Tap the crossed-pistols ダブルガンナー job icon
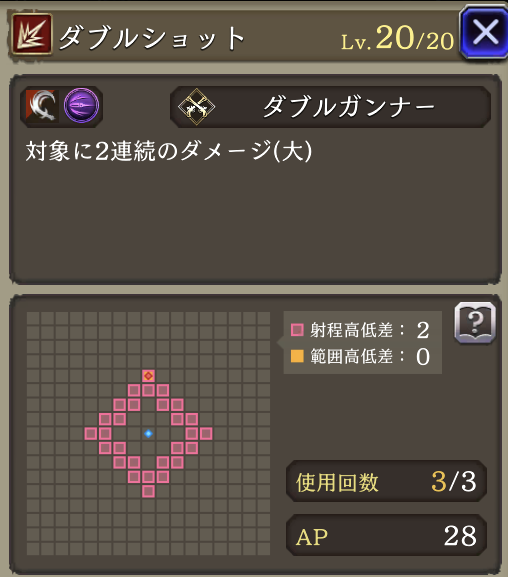 (x=196, y=106)
